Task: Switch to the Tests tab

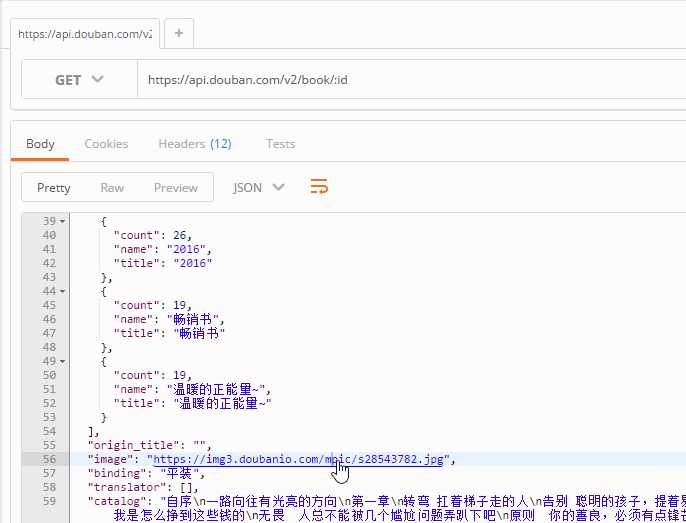Action: [x=280, y=144]
